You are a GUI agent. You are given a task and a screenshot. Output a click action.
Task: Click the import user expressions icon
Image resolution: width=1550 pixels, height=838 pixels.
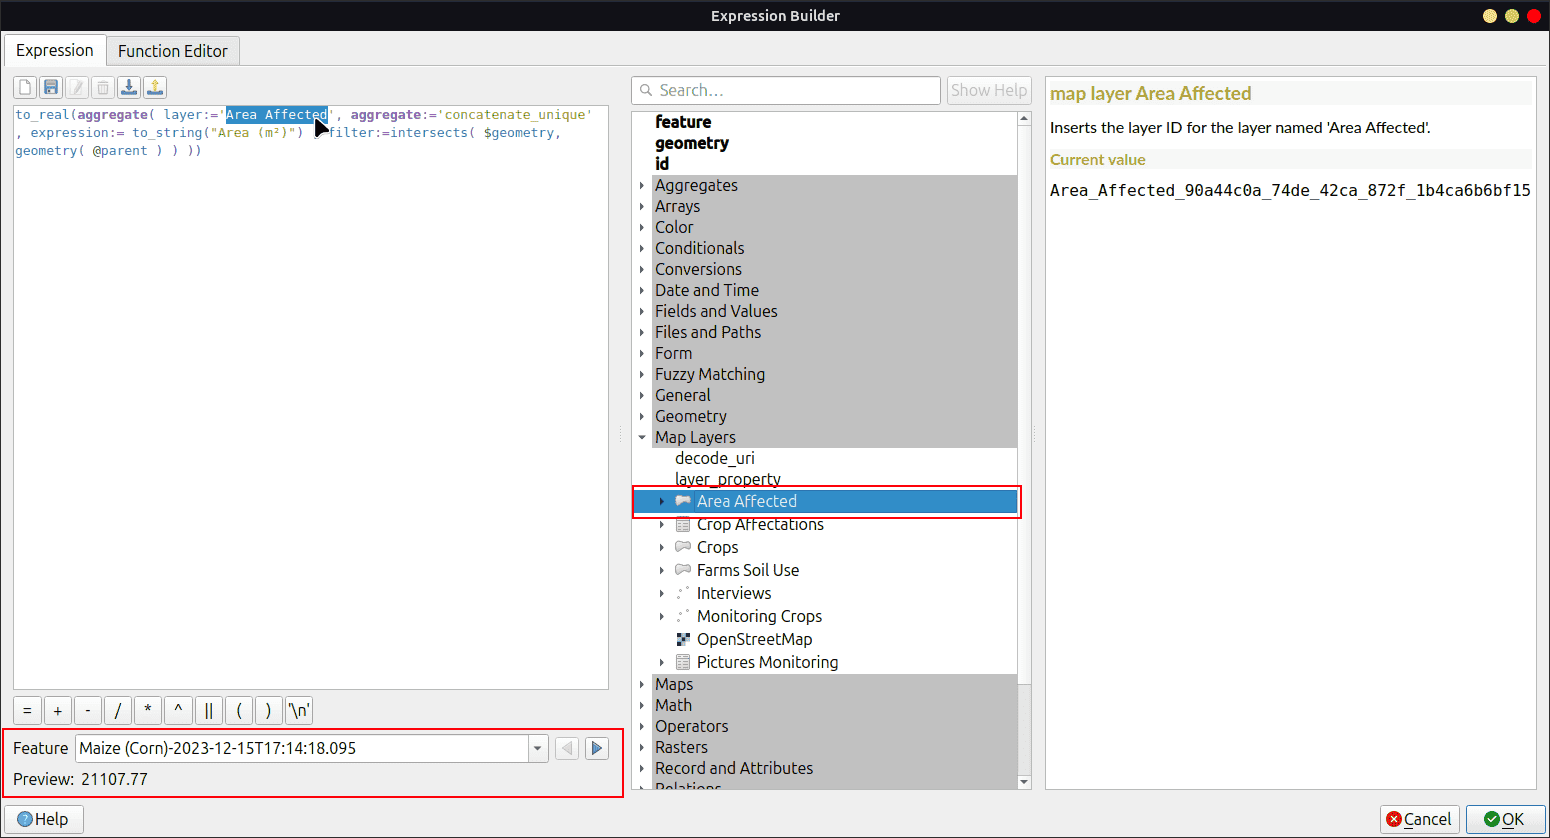click(x=129, y=88)
